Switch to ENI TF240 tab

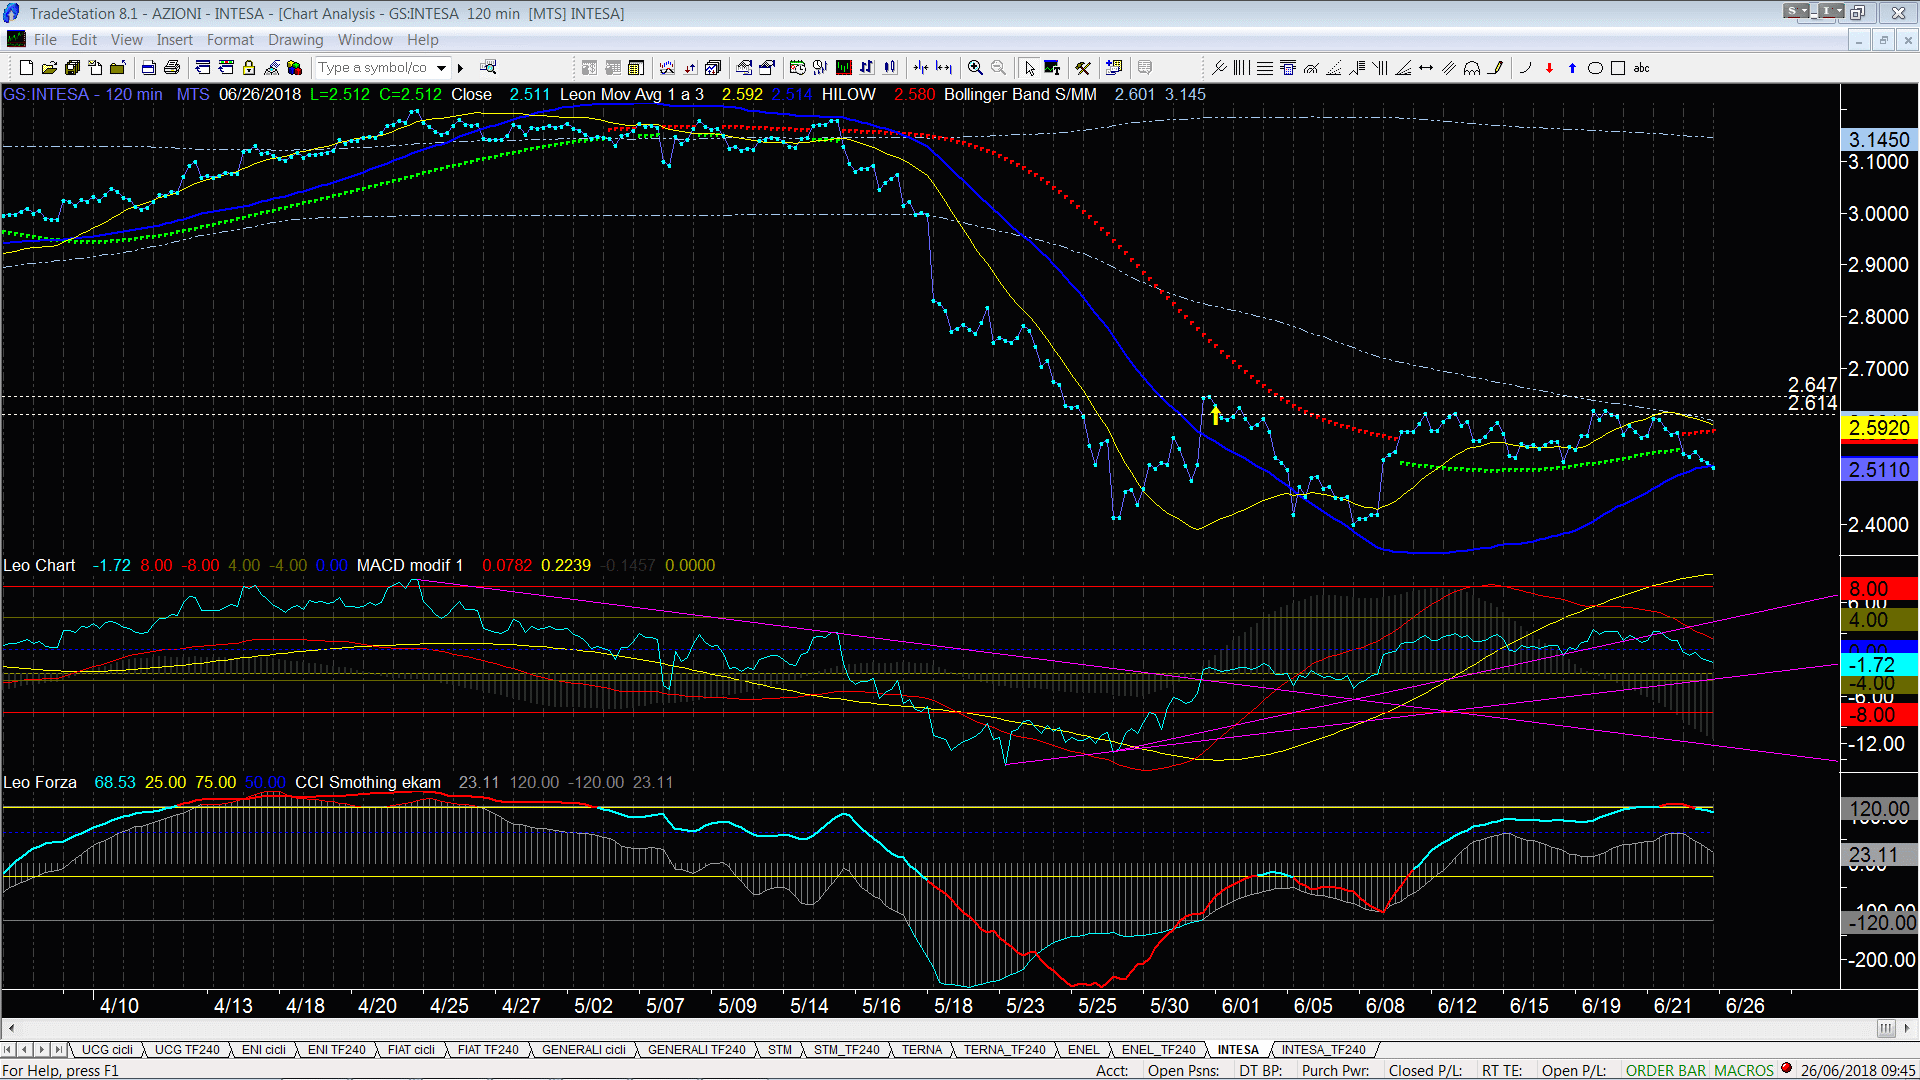point(336,1050)
